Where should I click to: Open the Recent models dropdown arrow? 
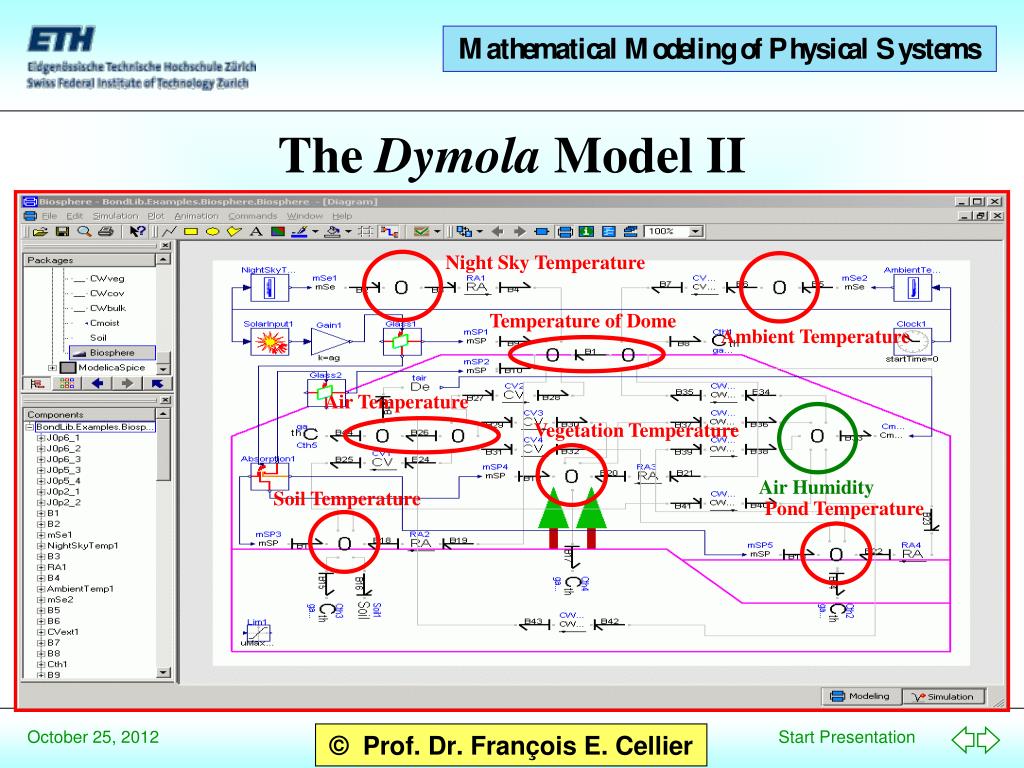click(480, 231)
